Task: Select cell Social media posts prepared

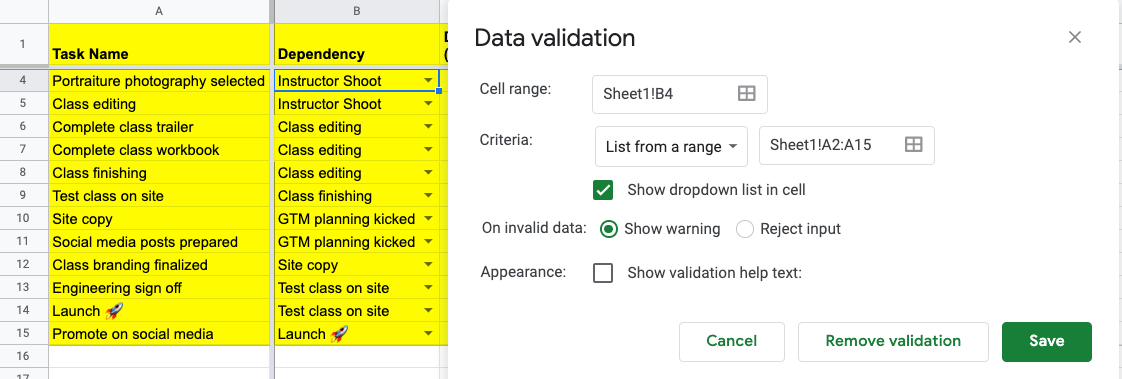Action: click(159, 242)
